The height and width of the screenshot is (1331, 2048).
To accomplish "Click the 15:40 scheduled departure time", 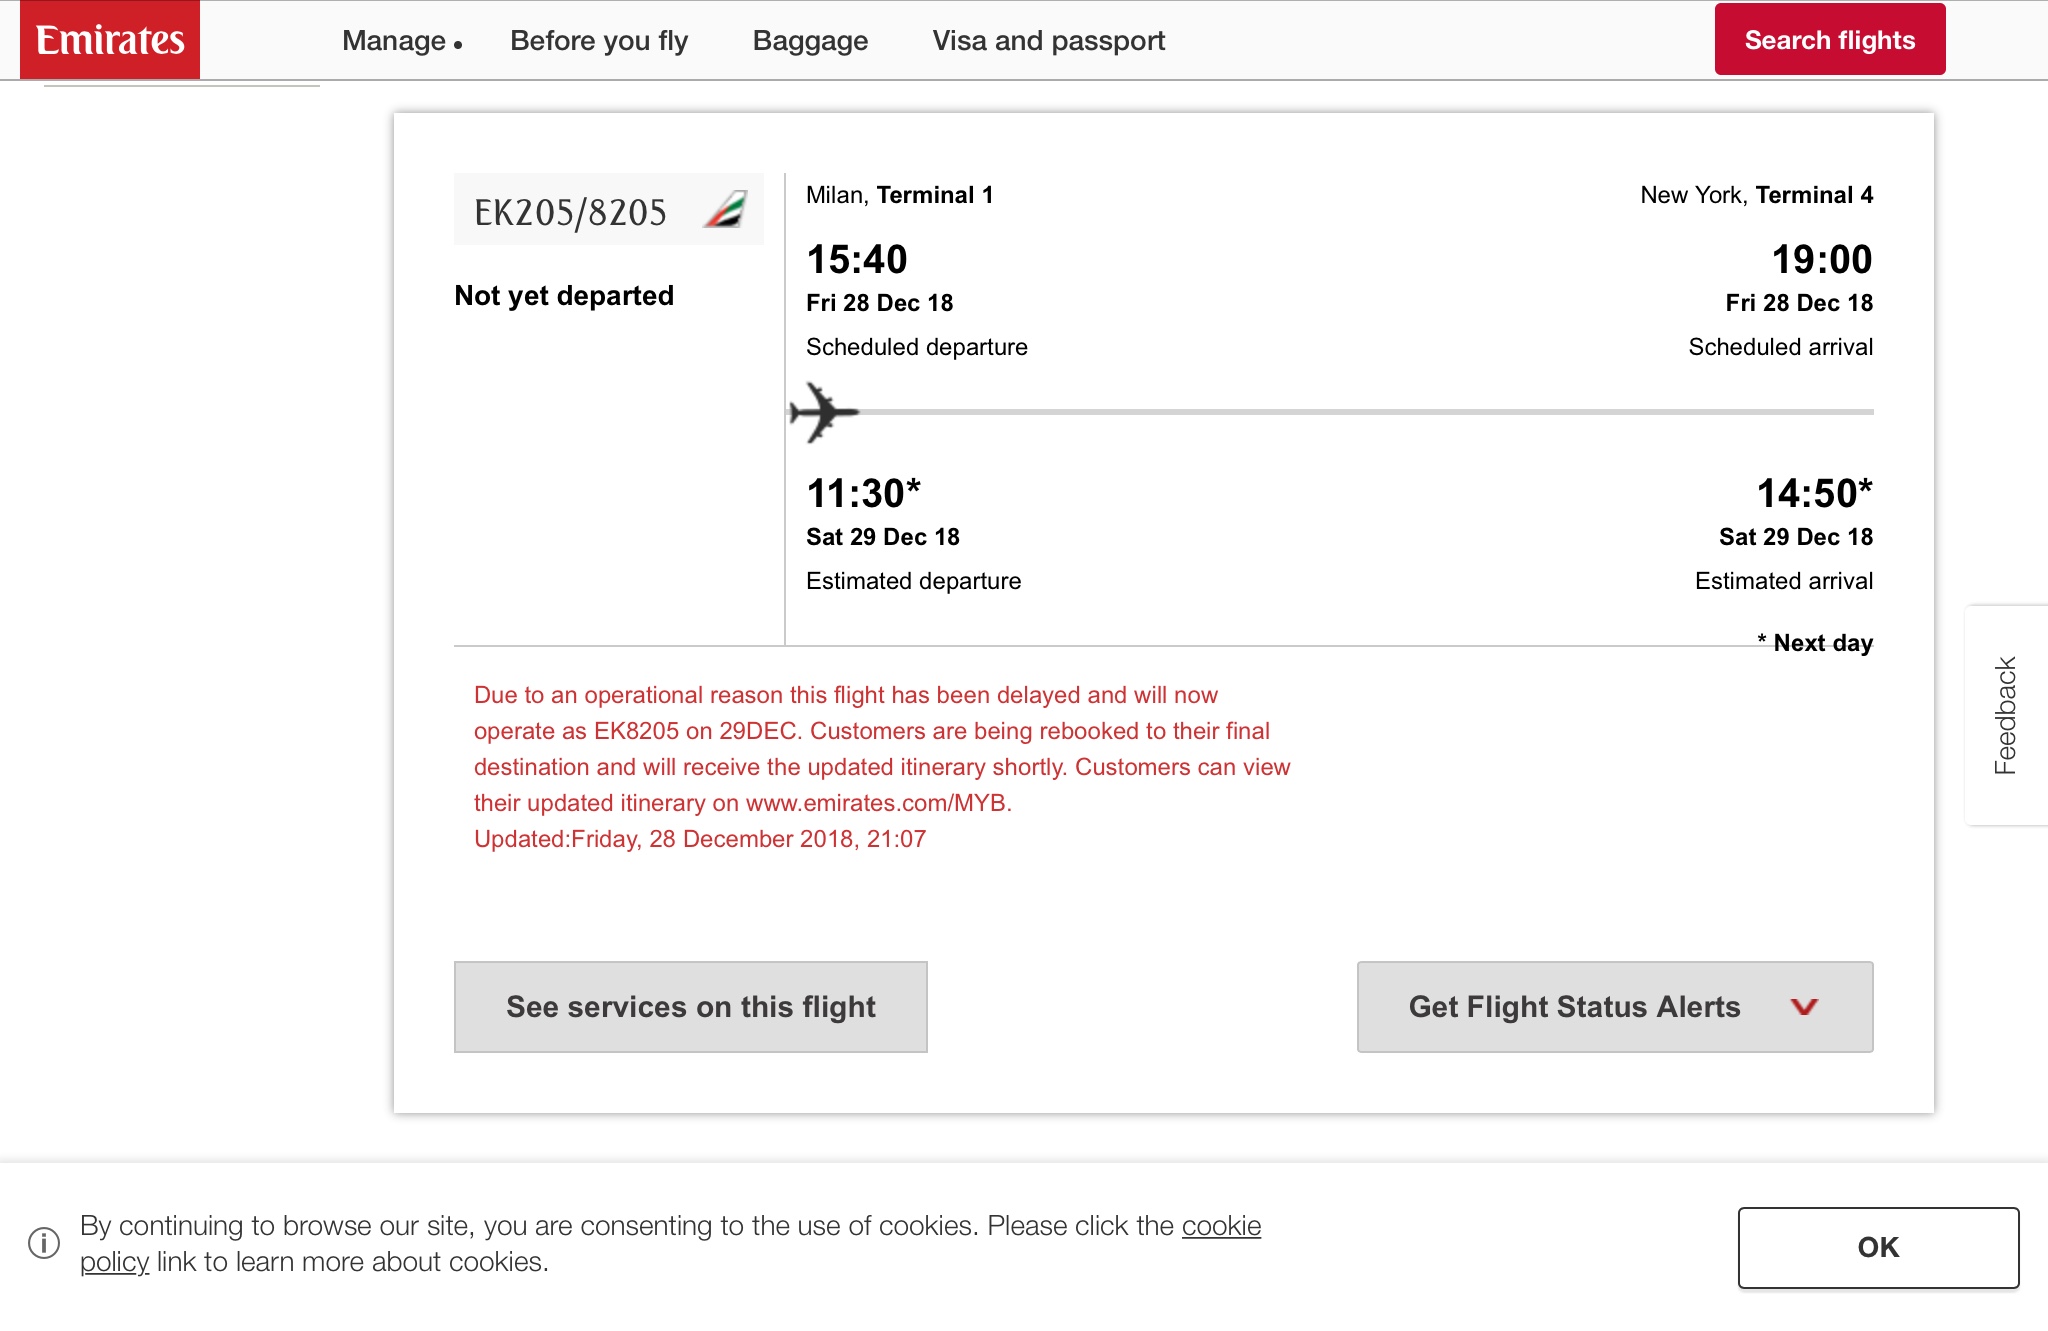I will coord(857,260).
